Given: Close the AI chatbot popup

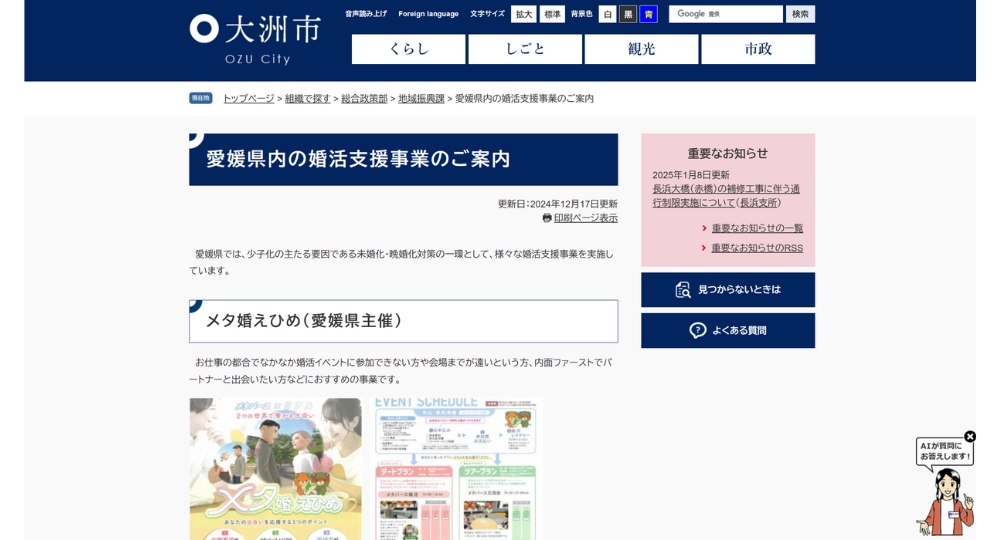Looking at the screenshot, I should [x=969, y=437].
